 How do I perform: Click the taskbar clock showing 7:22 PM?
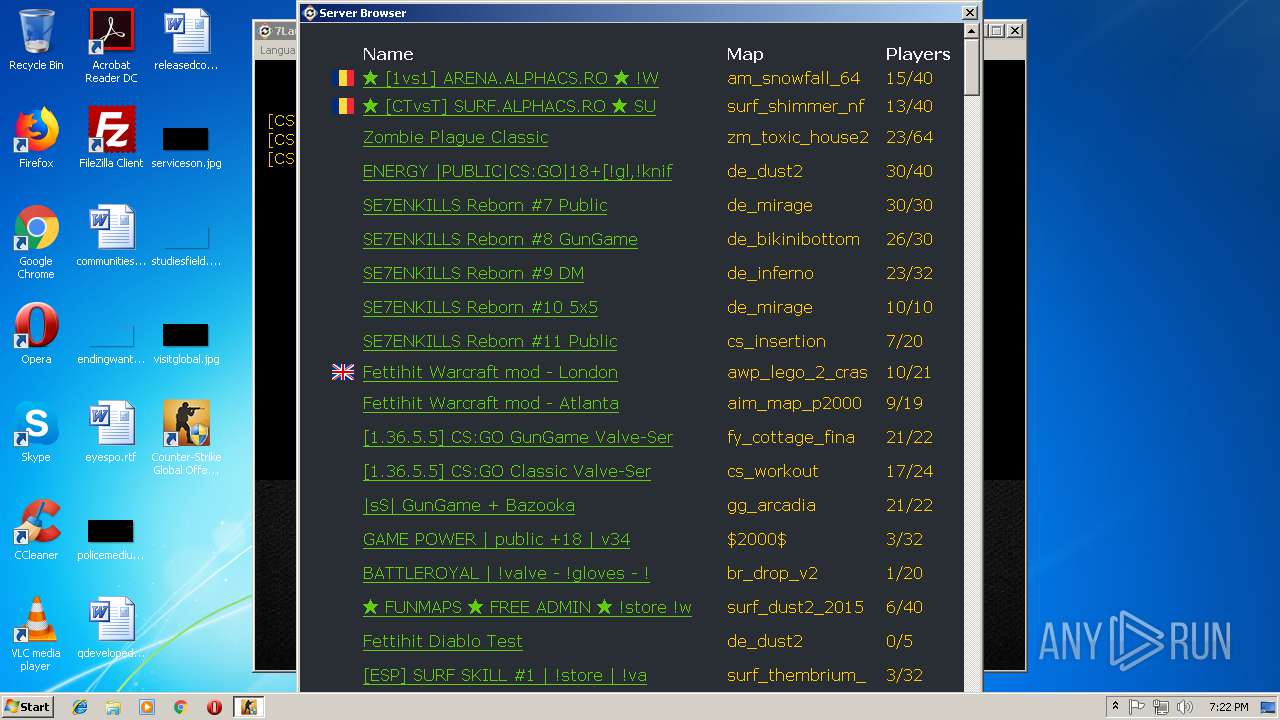click(x=1228, y=707)
